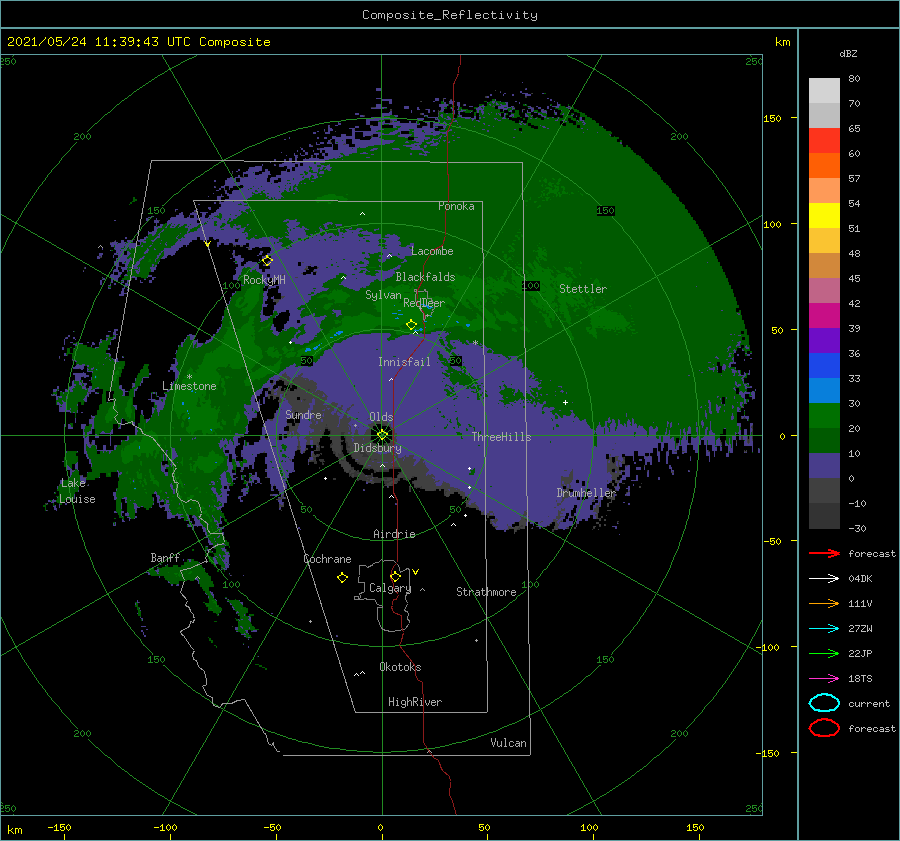Click the Airdrie city label
900x841 pixels.
click(394, 534)
